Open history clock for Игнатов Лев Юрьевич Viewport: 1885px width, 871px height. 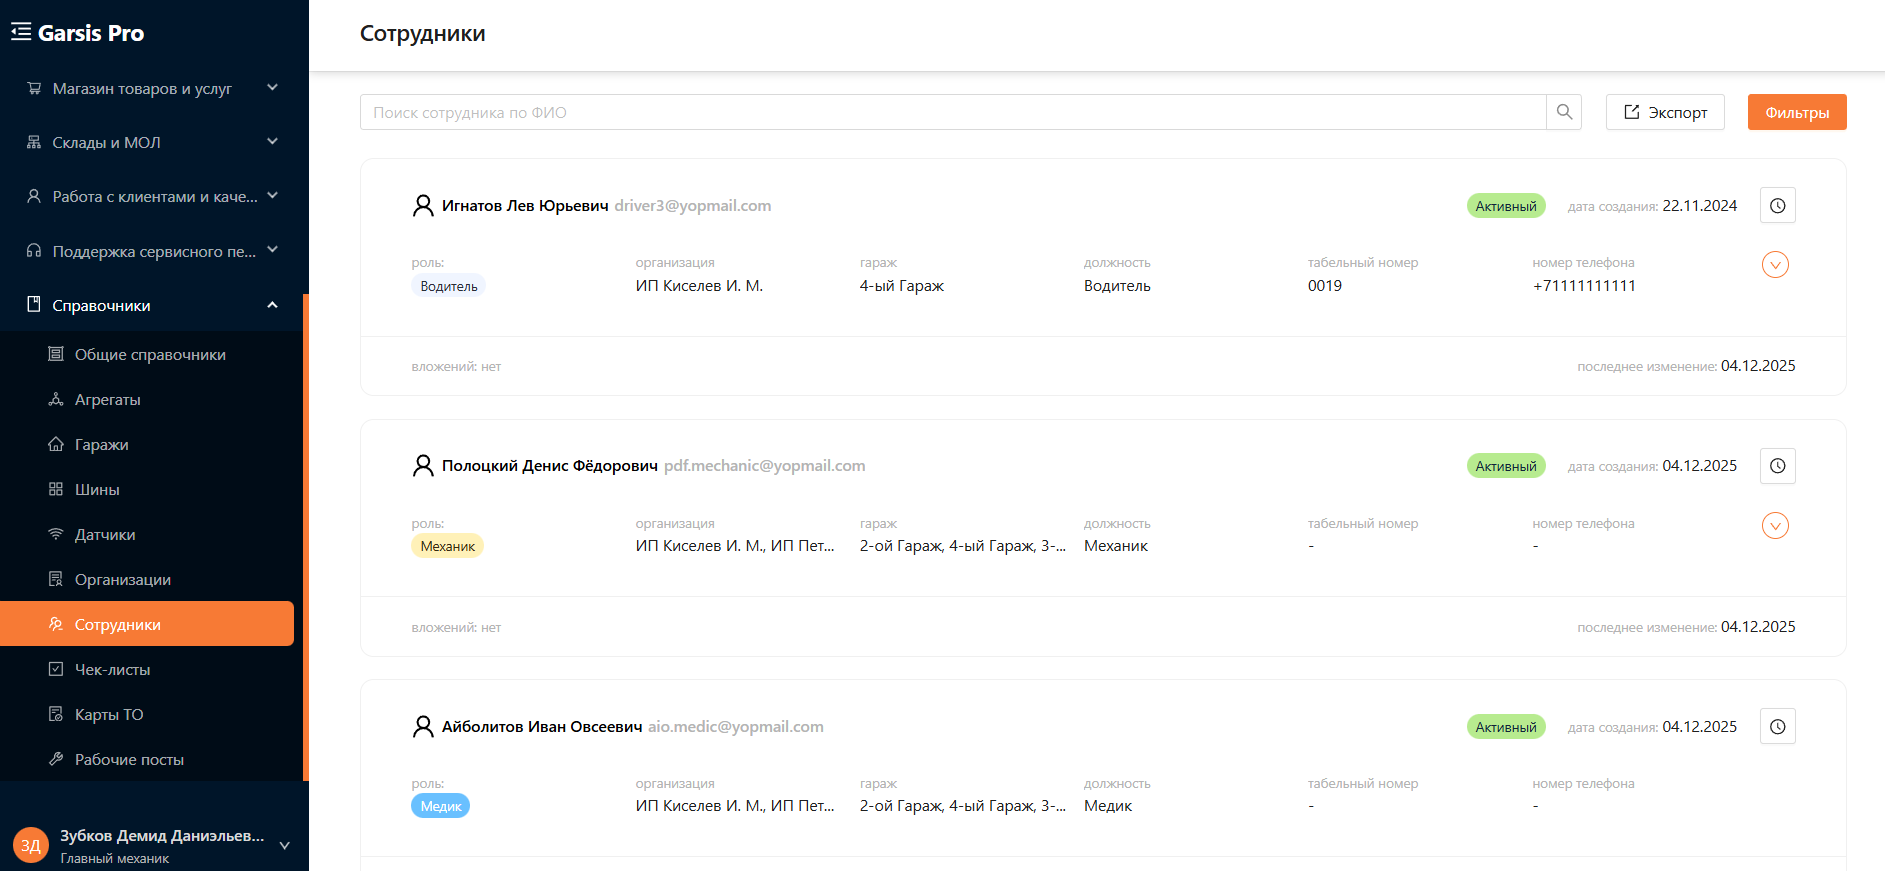(1777, 205)
